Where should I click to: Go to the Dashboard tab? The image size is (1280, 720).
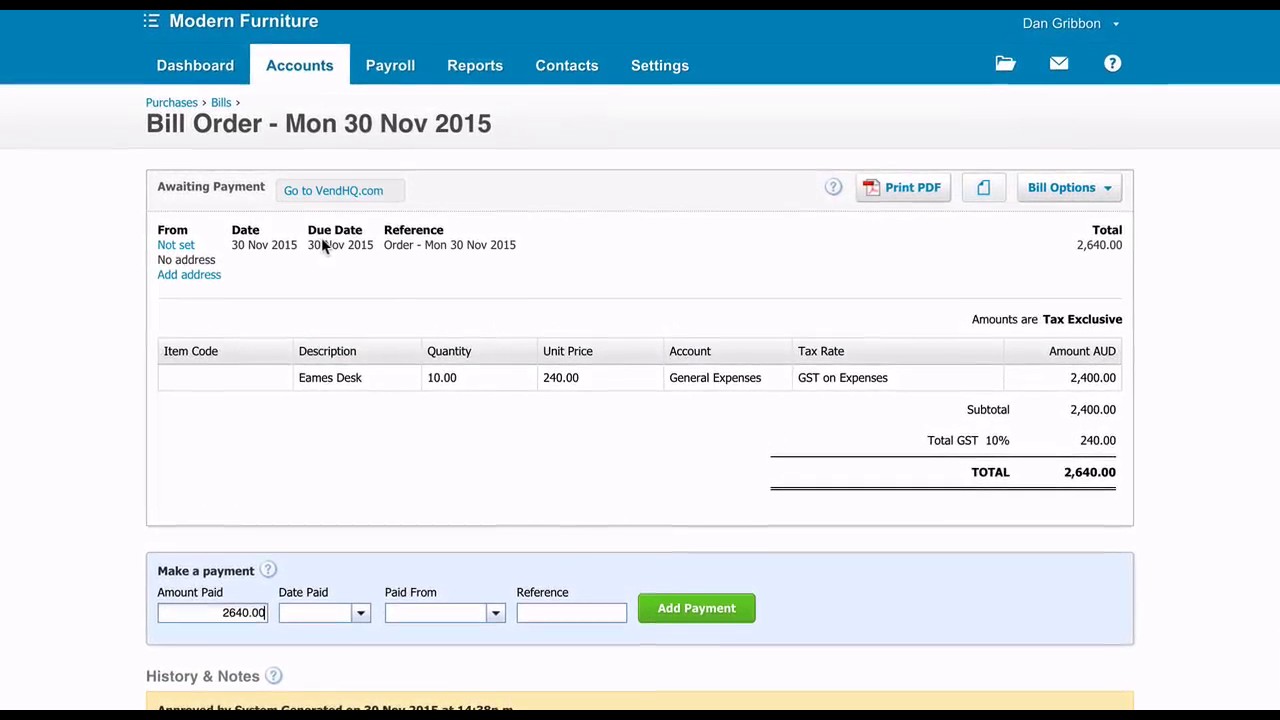(195, 65)
